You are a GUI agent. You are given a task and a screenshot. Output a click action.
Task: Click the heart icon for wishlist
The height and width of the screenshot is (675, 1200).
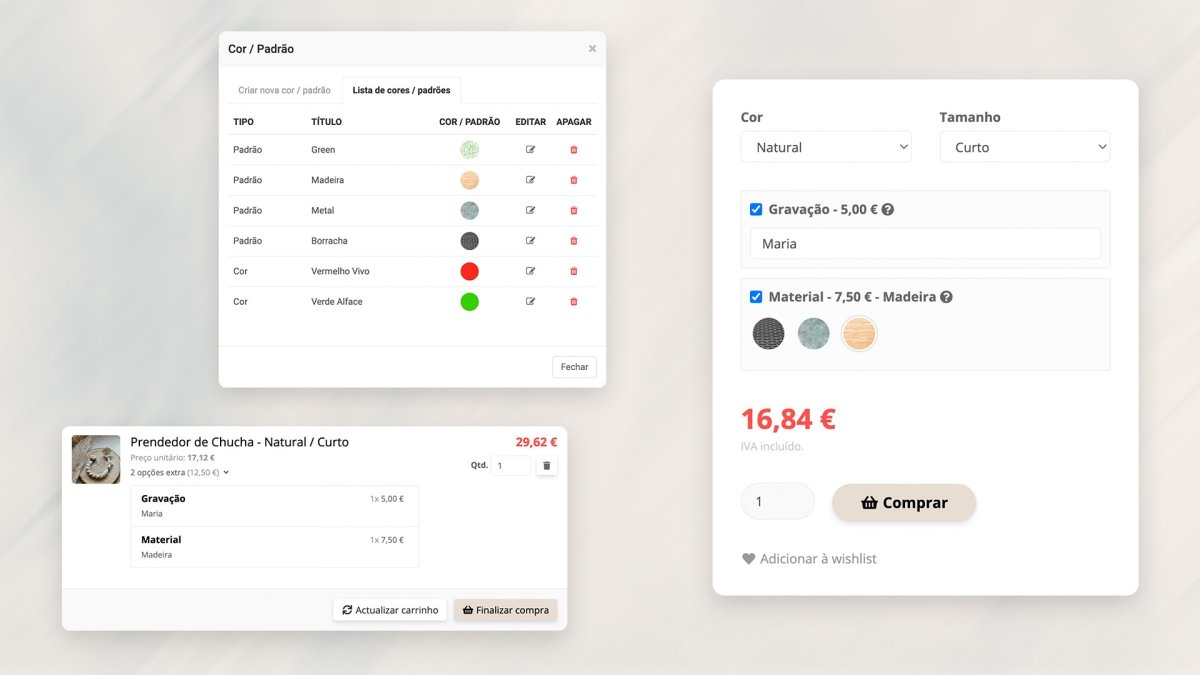tap(748, 559)
